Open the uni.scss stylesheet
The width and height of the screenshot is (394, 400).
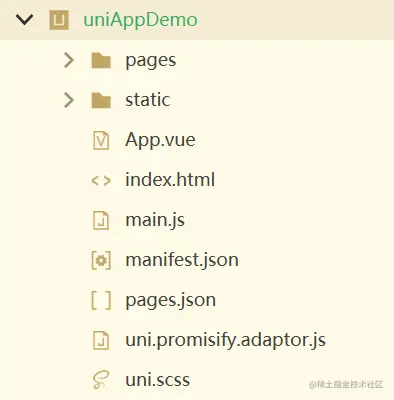pos(158,380)
